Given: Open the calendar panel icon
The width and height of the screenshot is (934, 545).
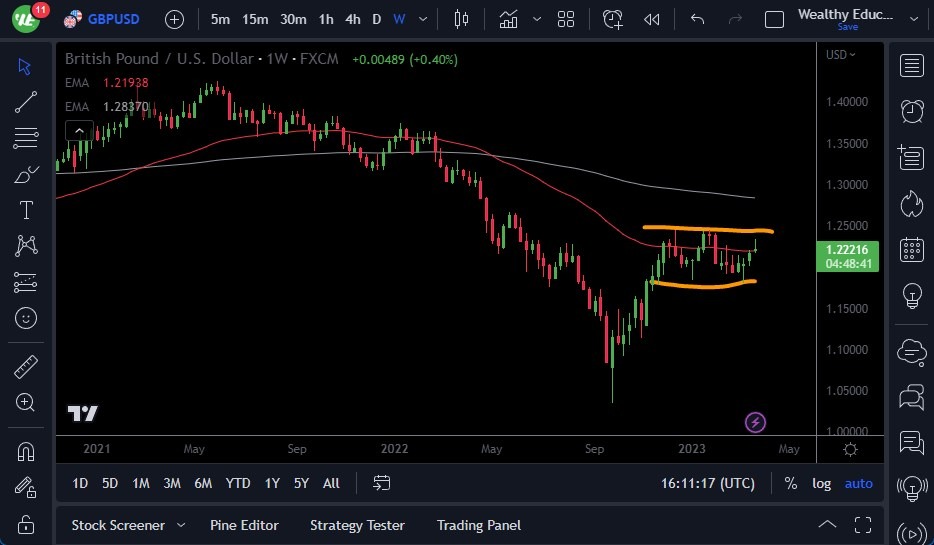Looking at the screenshot, I should (911, 249).
